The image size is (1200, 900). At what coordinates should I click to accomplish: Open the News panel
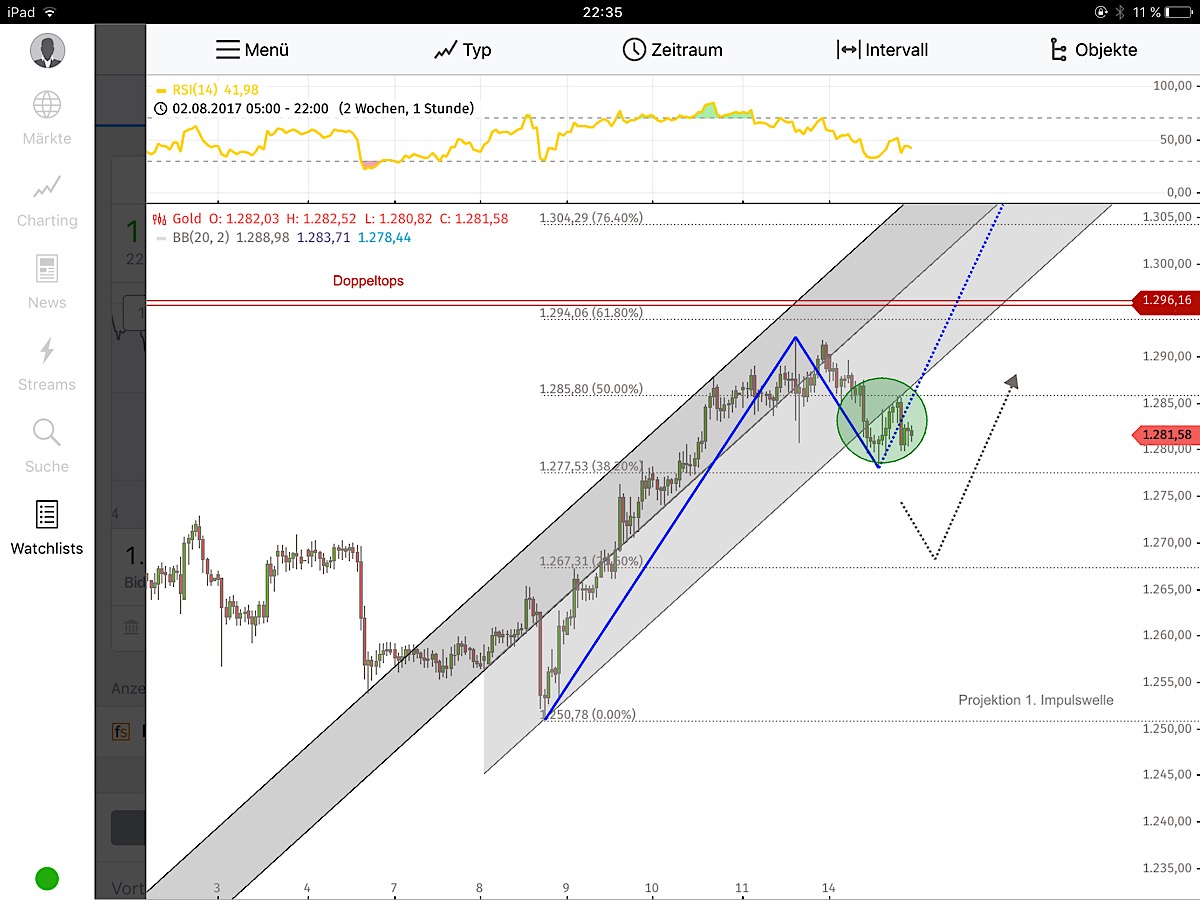(45, 279)
